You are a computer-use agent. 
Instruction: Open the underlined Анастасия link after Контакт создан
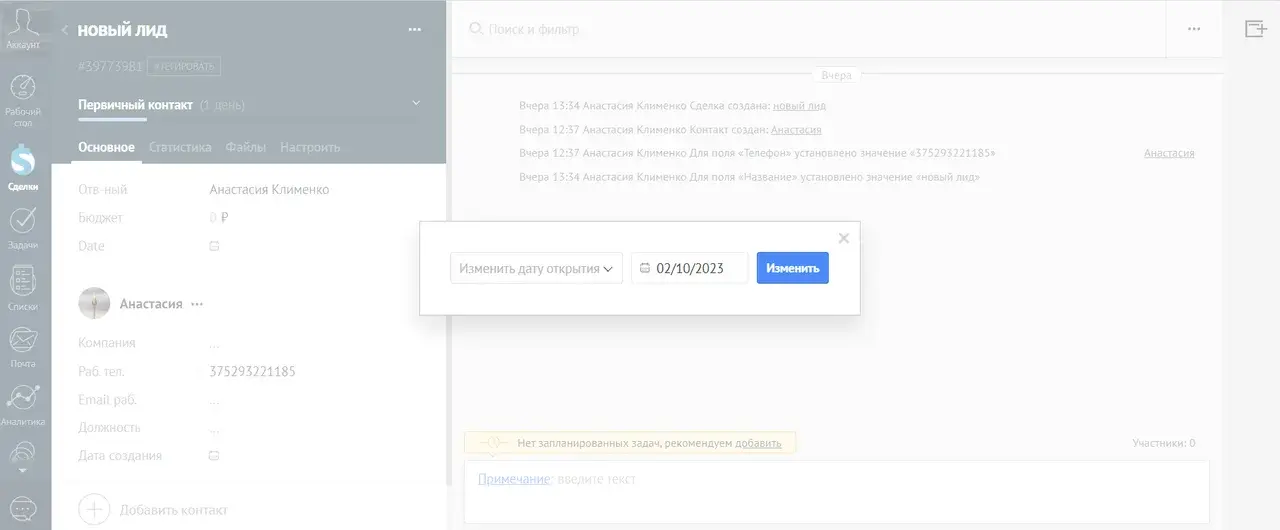[796, 129]
